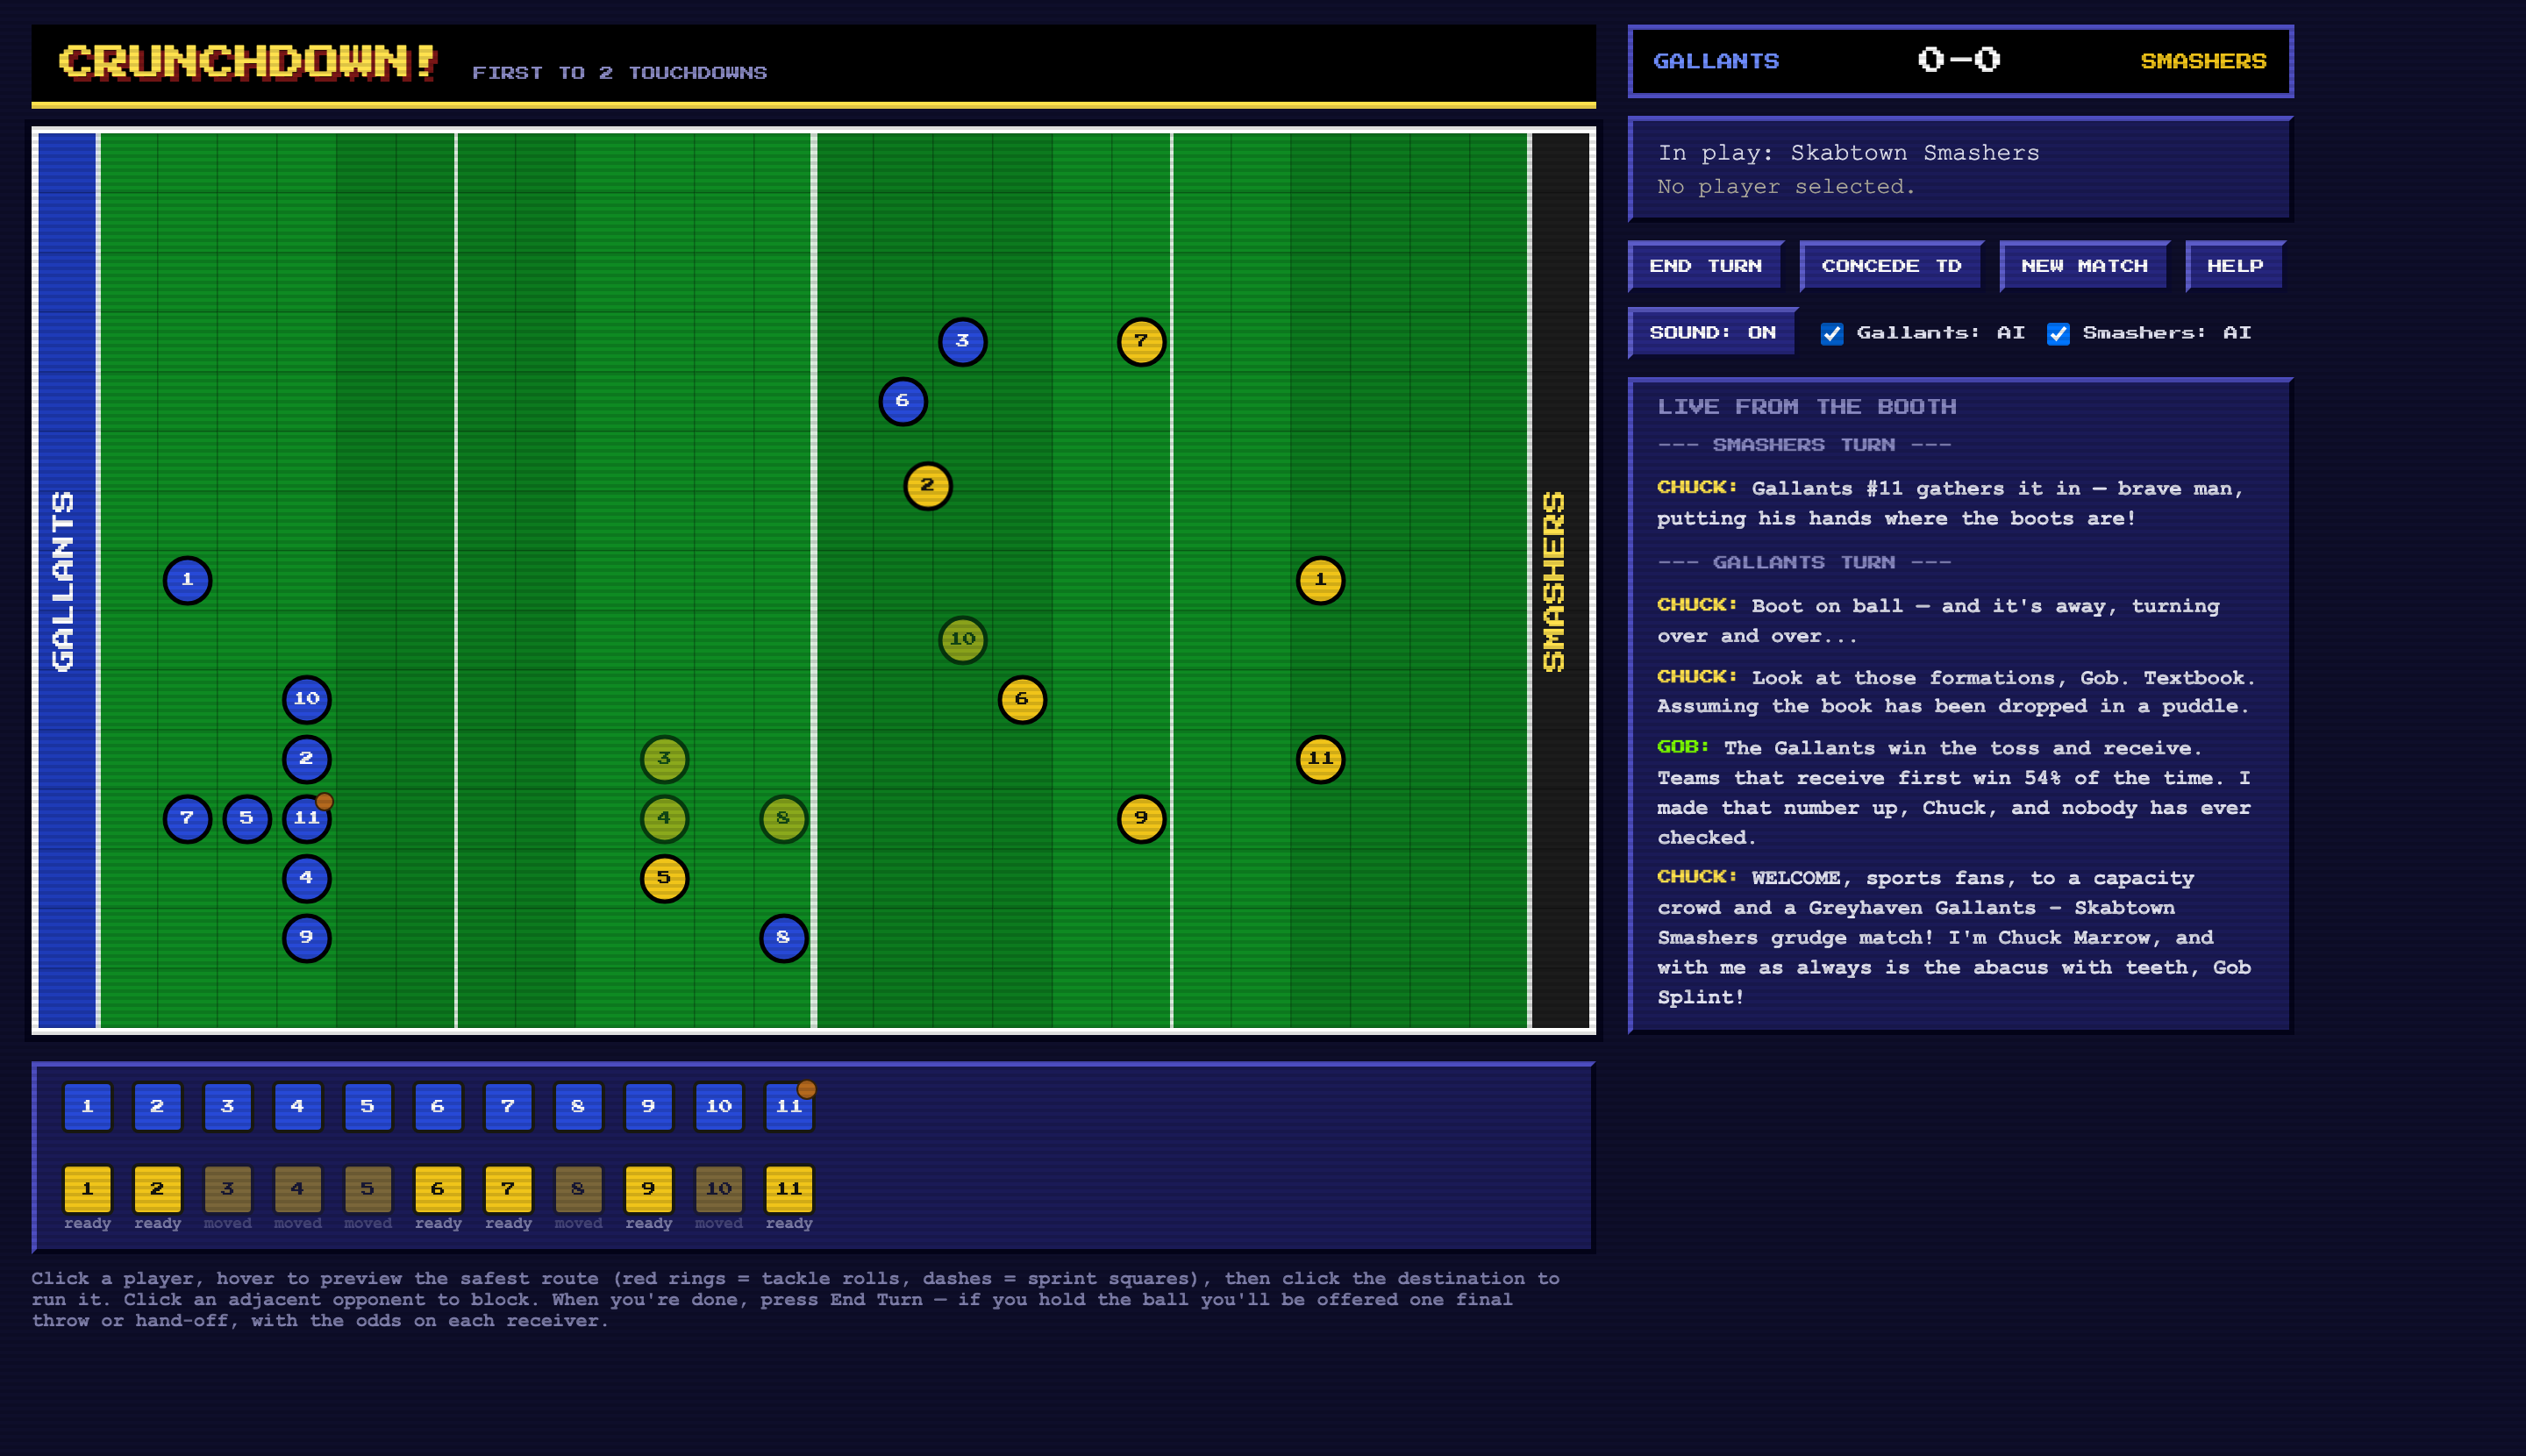Viewport: 2526px width, 1456px height.
Task: Click Gallants roster card 11 with ball
Action: pos(789,1106)
